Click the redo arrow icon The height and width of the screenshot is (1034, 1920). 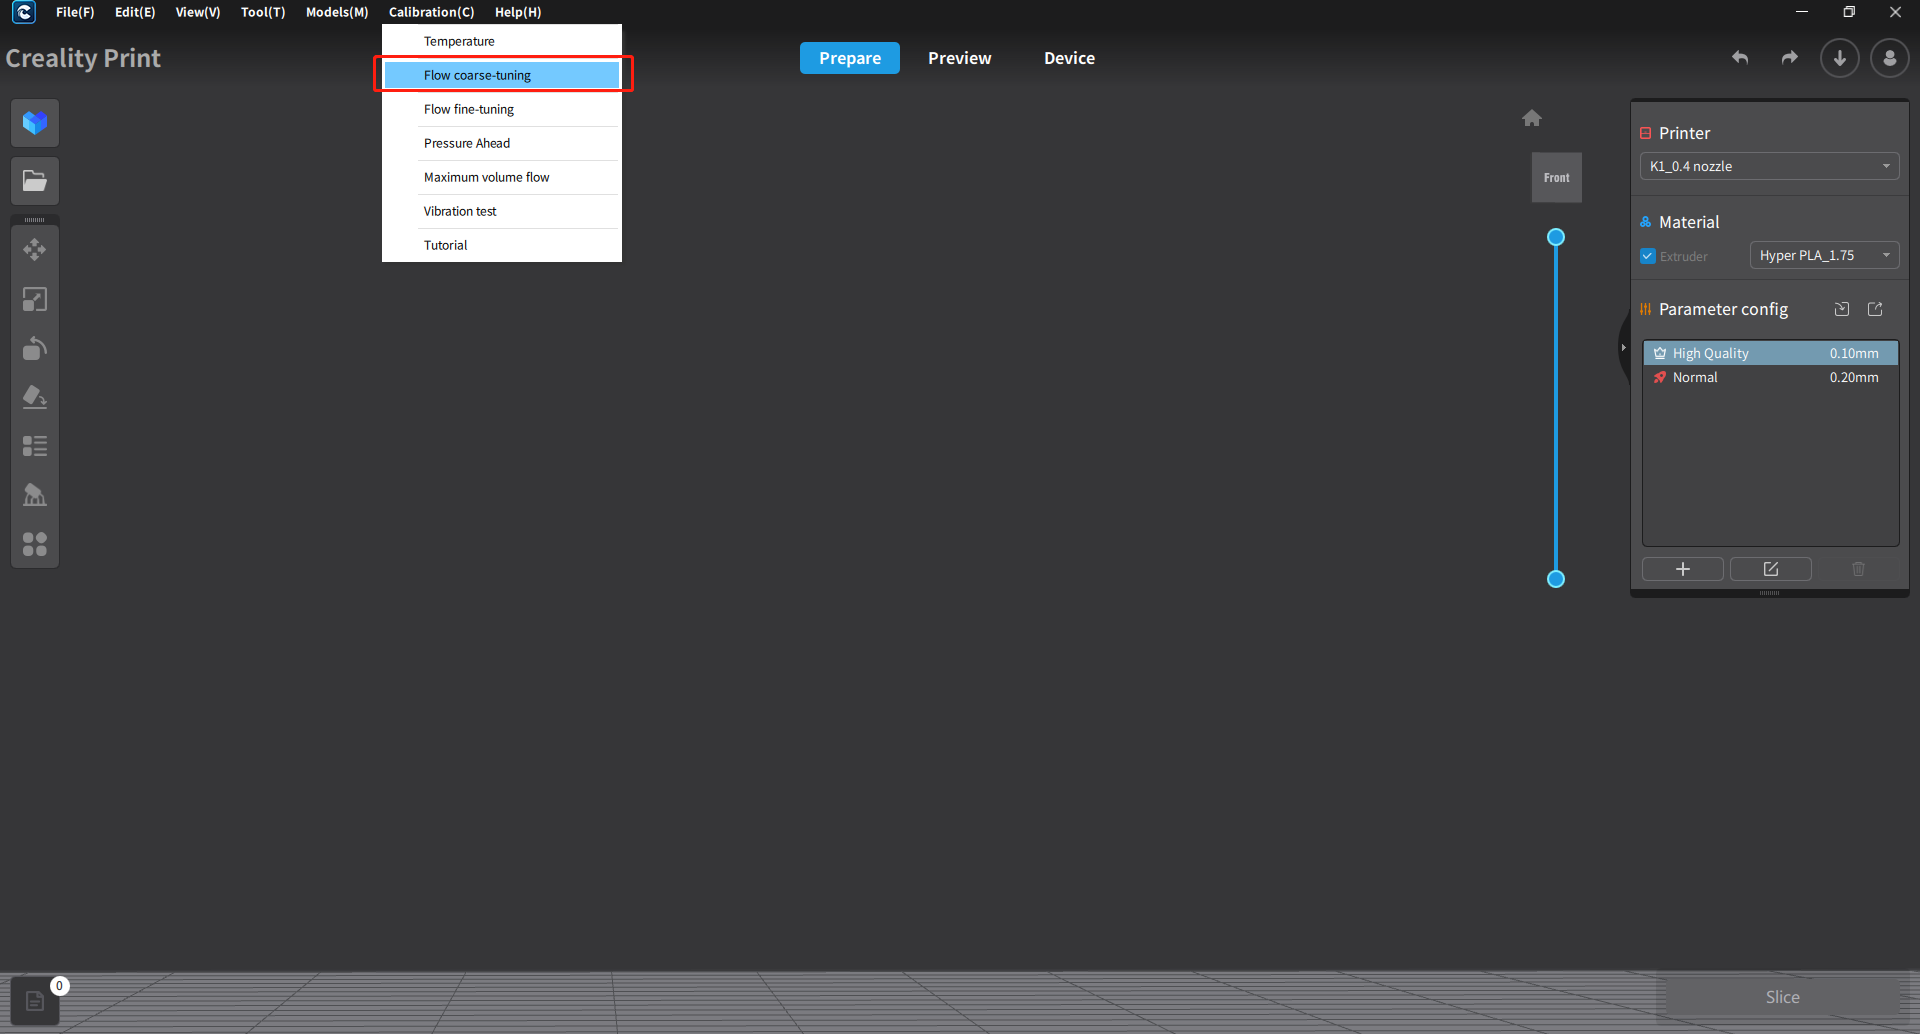tap(1790, 58)
